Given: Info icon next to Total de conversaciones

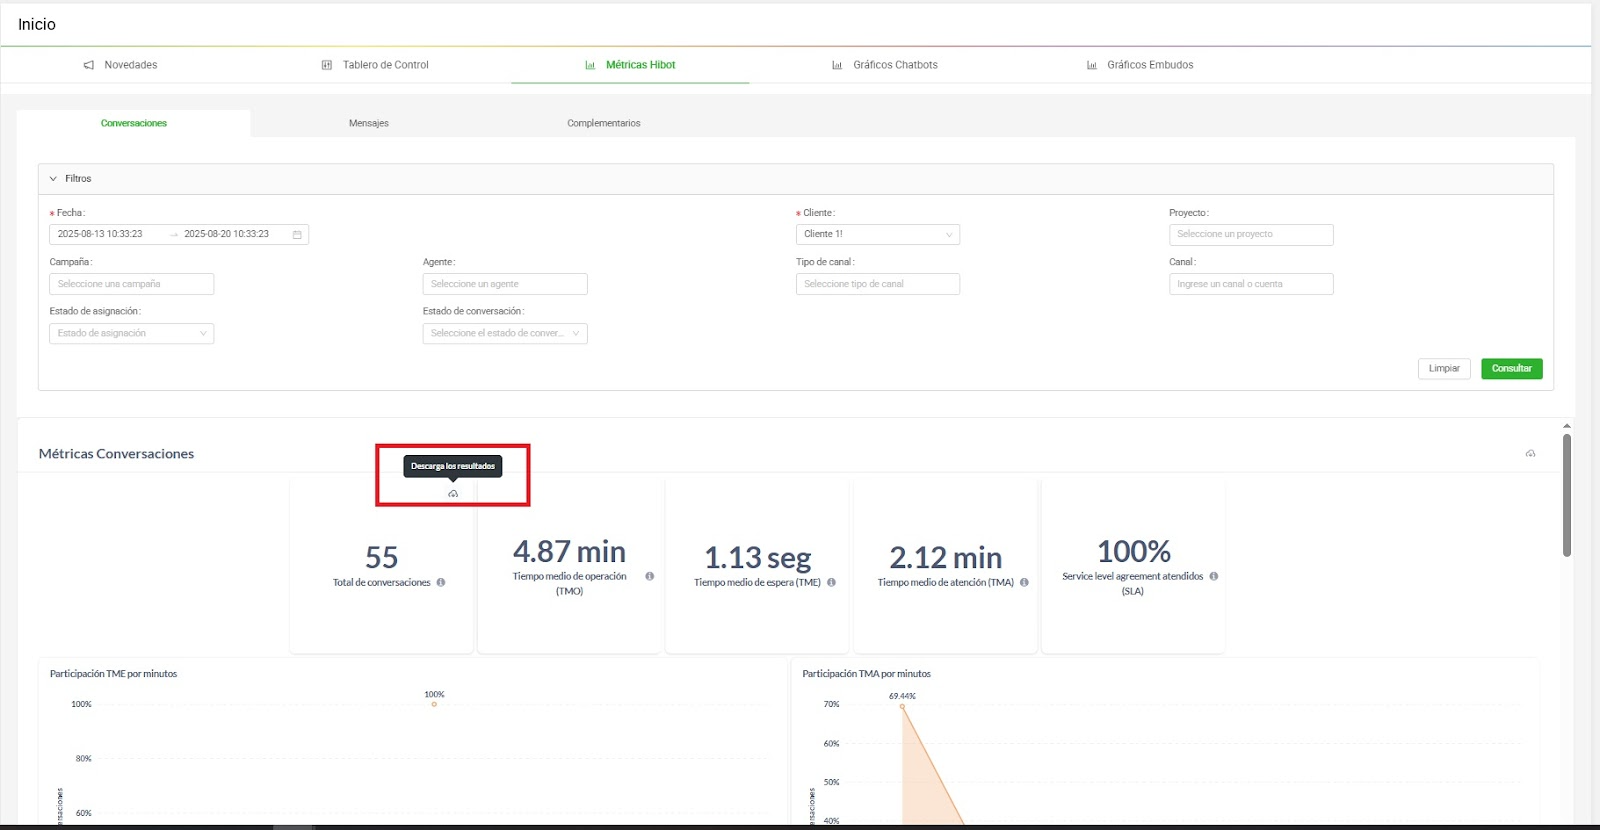Looking at the screenshot, I should 441,582.
